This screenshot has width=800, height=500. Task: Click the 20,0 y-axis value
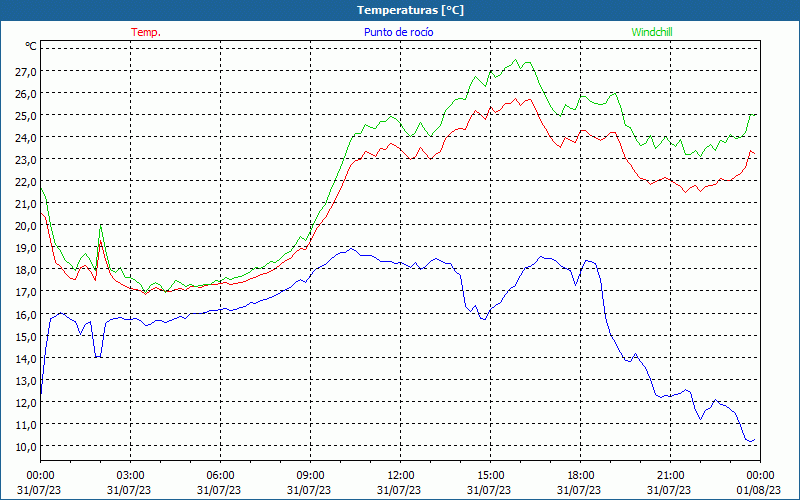[26, 226]
